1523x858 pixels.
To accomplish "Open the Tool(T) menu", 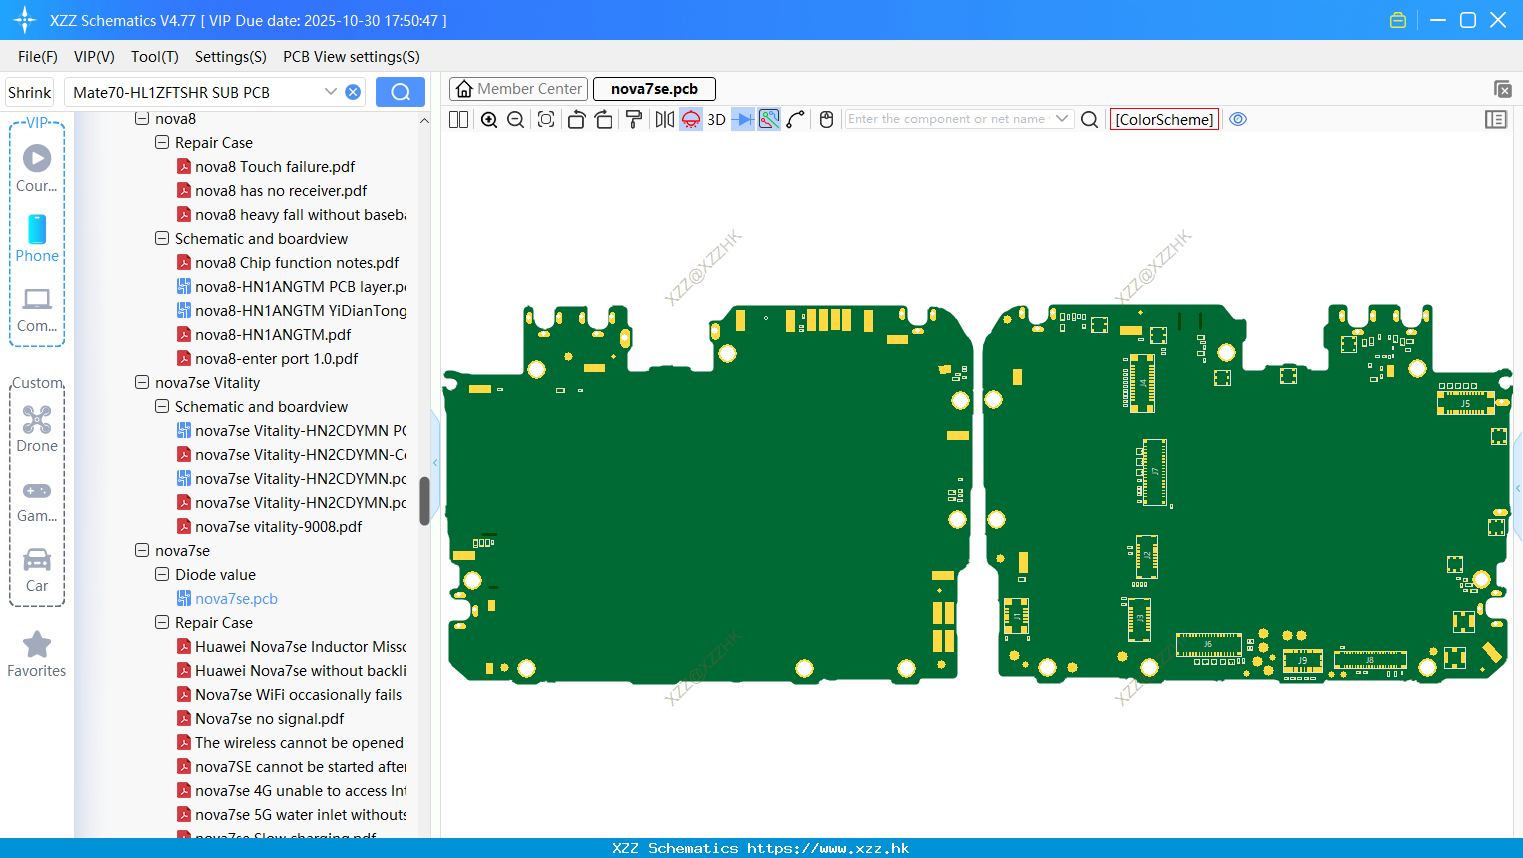I will (x=154, y=56).
